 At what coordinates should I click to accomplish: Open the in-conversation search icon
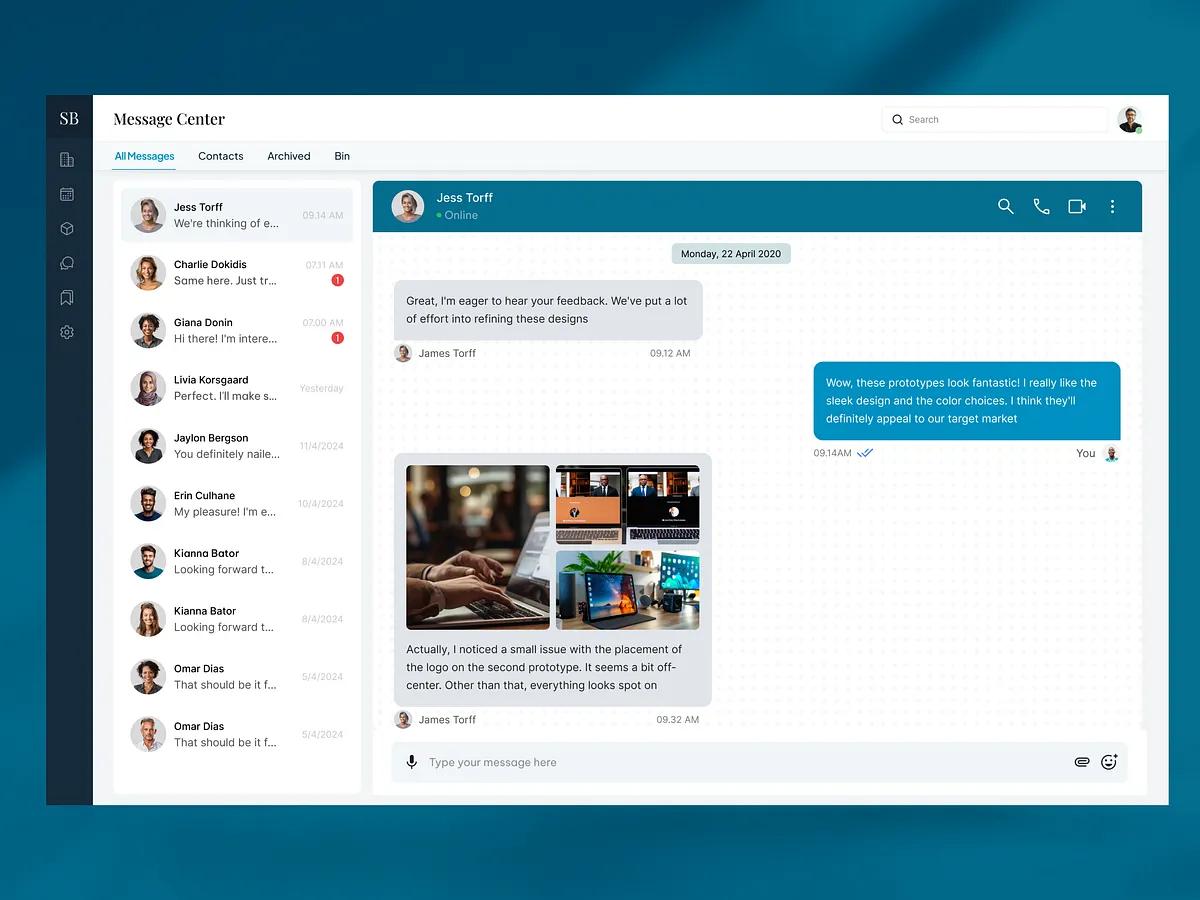pyautogui.click(x=1006, y=206)
